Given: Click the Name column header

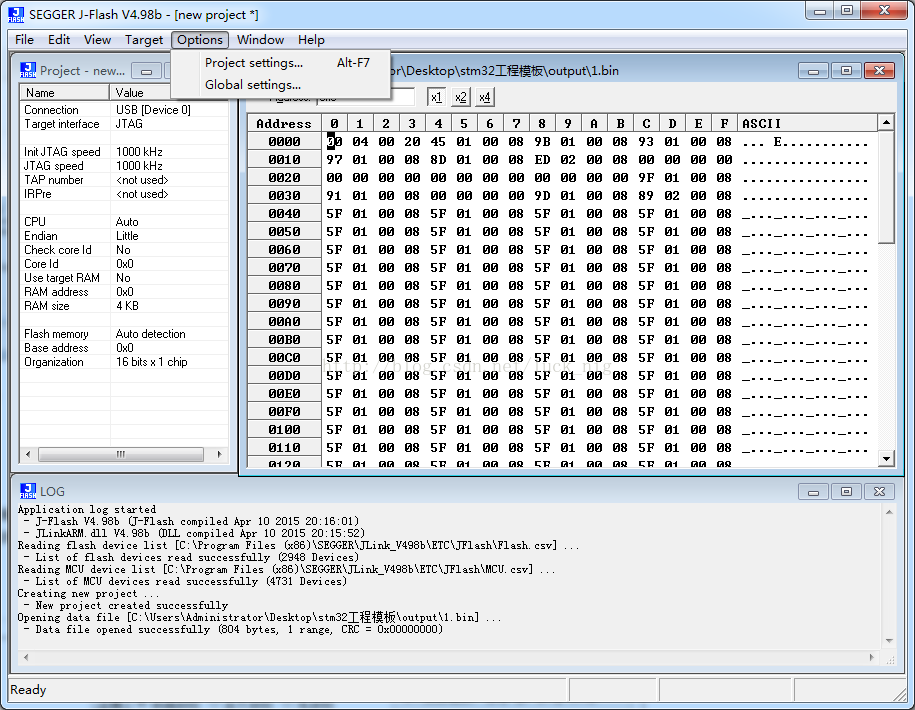Looking at the screenshot, I should [65, 93].
